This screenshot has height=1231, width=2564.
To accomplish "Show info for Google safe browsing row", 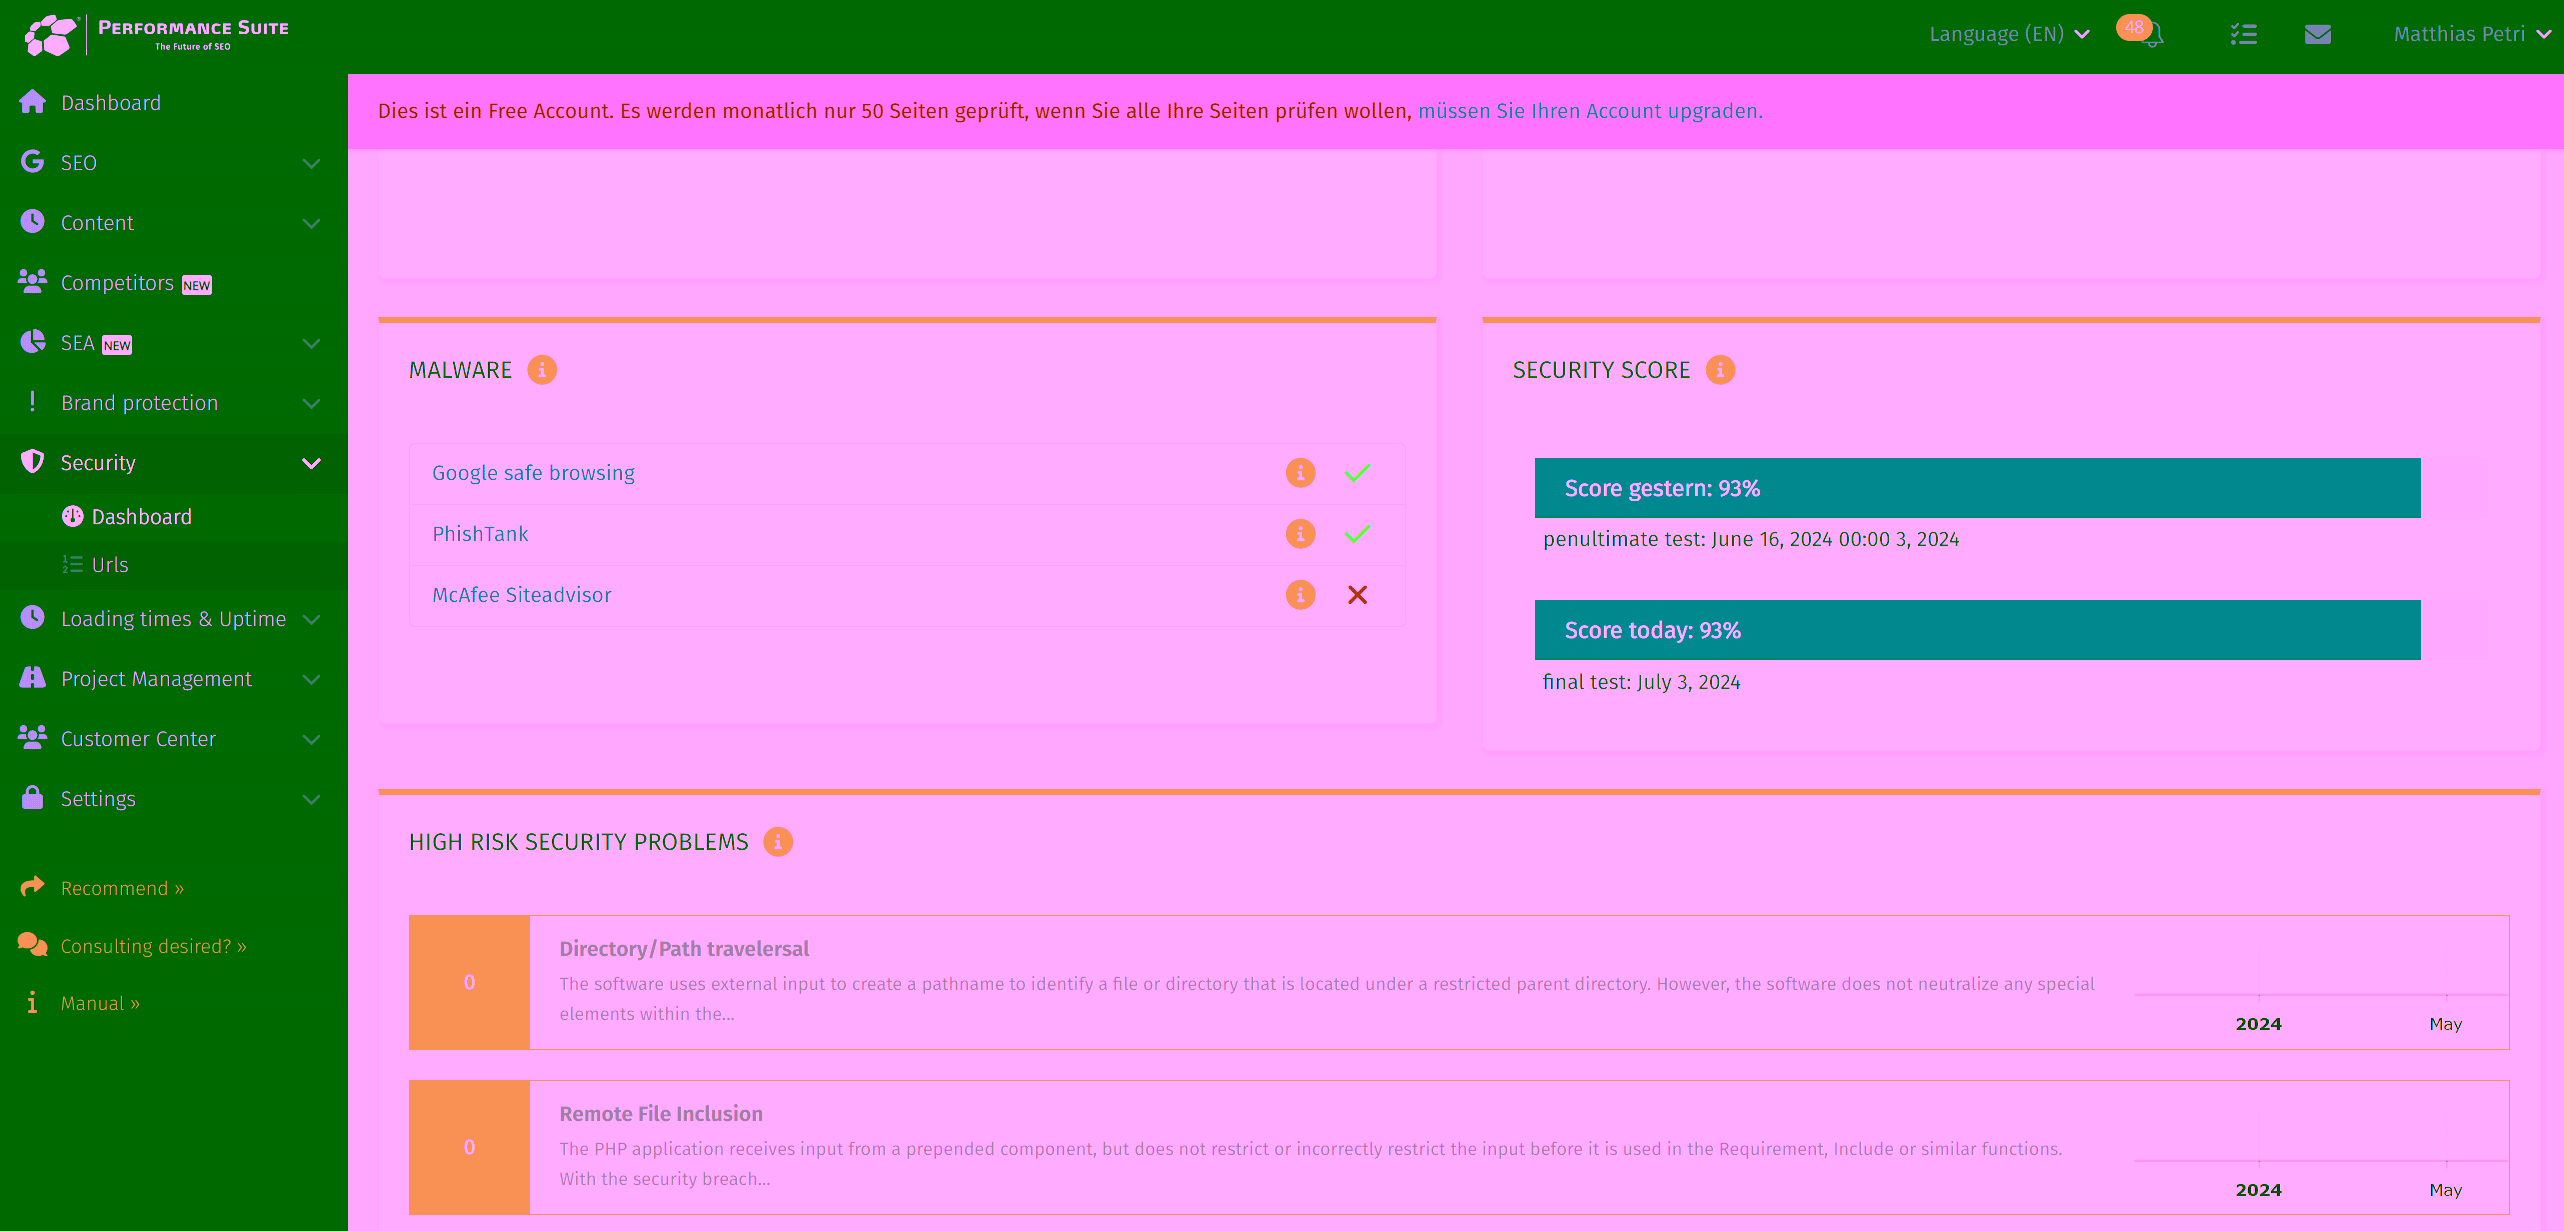I will point(1300,473).
